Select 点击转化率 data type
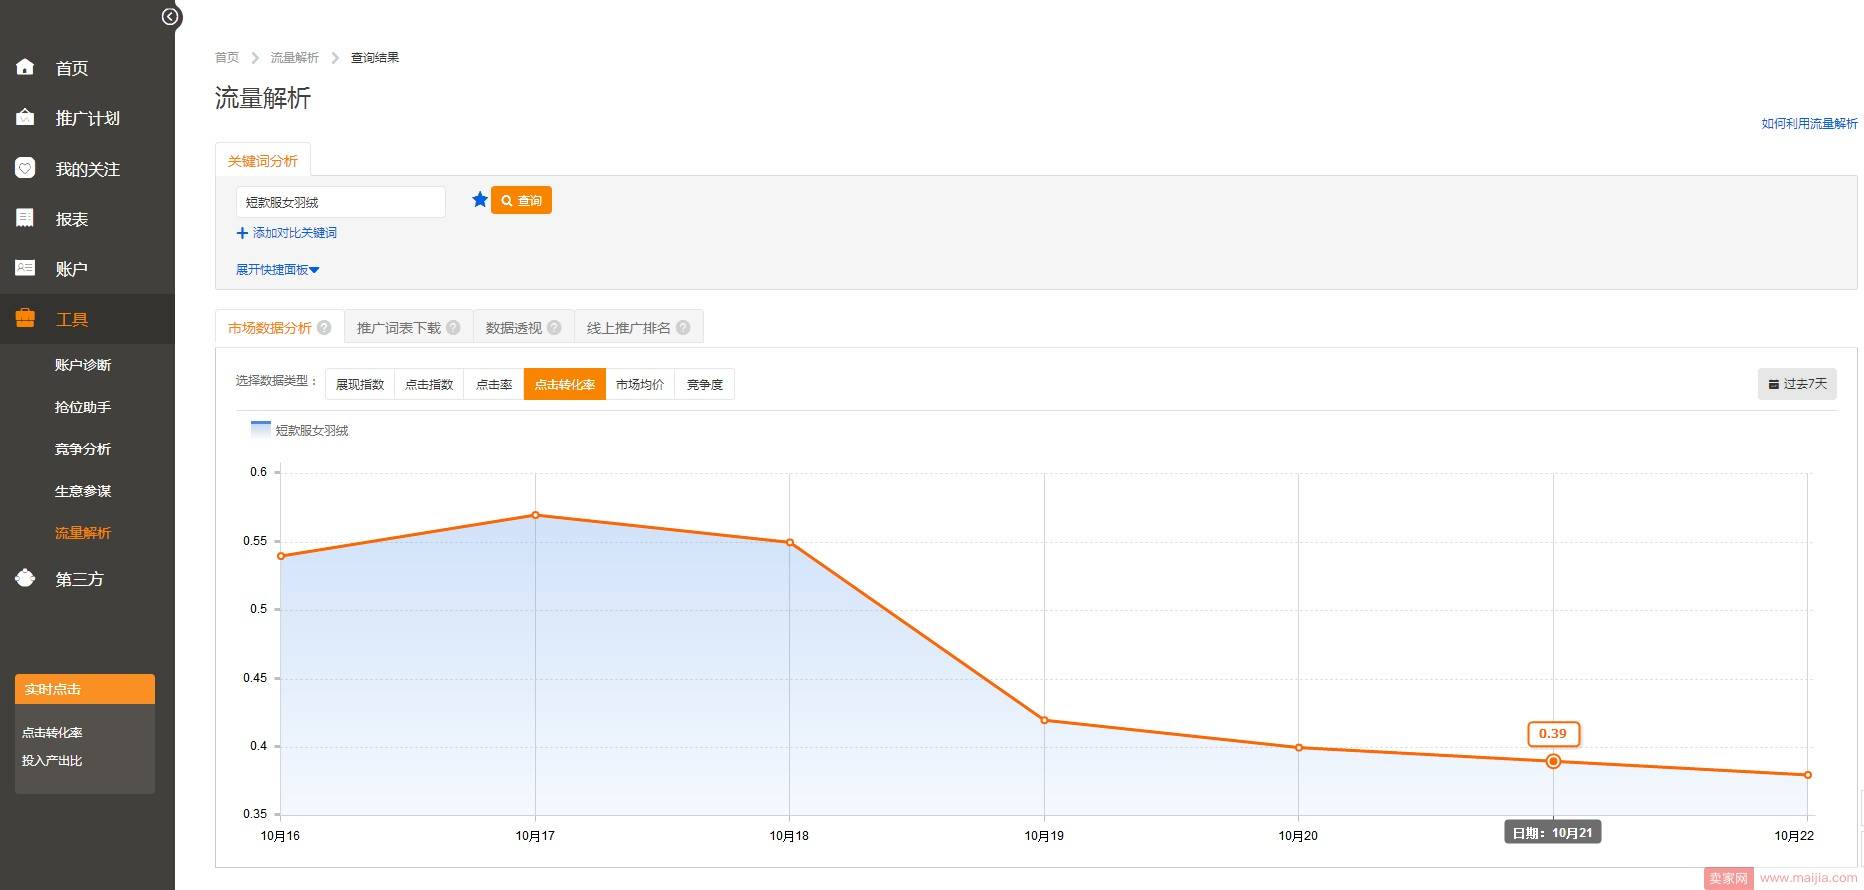 point(565,384)
